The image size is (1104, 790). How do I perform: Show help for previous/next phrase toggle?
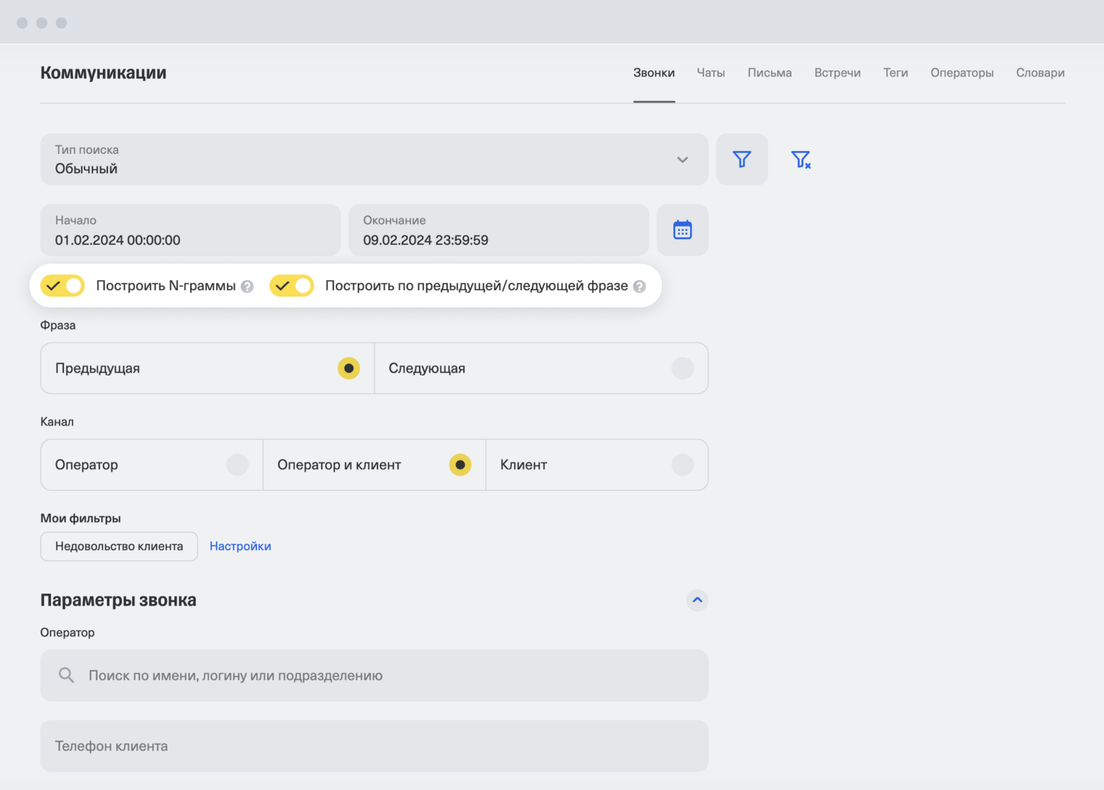click(639, 287)
